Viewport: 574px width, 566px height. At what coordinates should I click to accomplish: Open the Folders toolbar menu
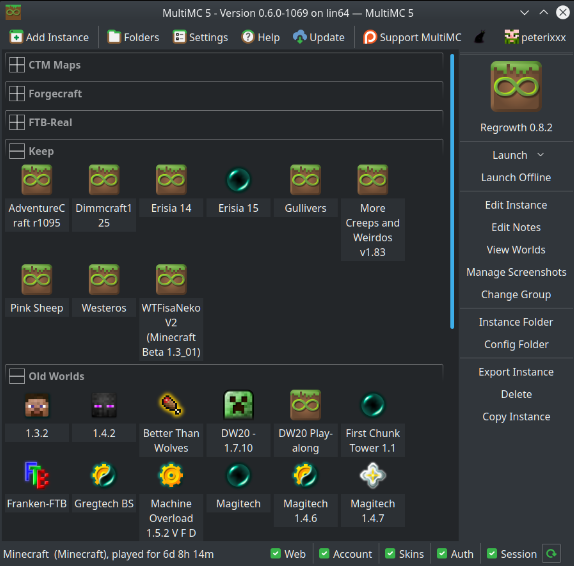coord(133,37)
